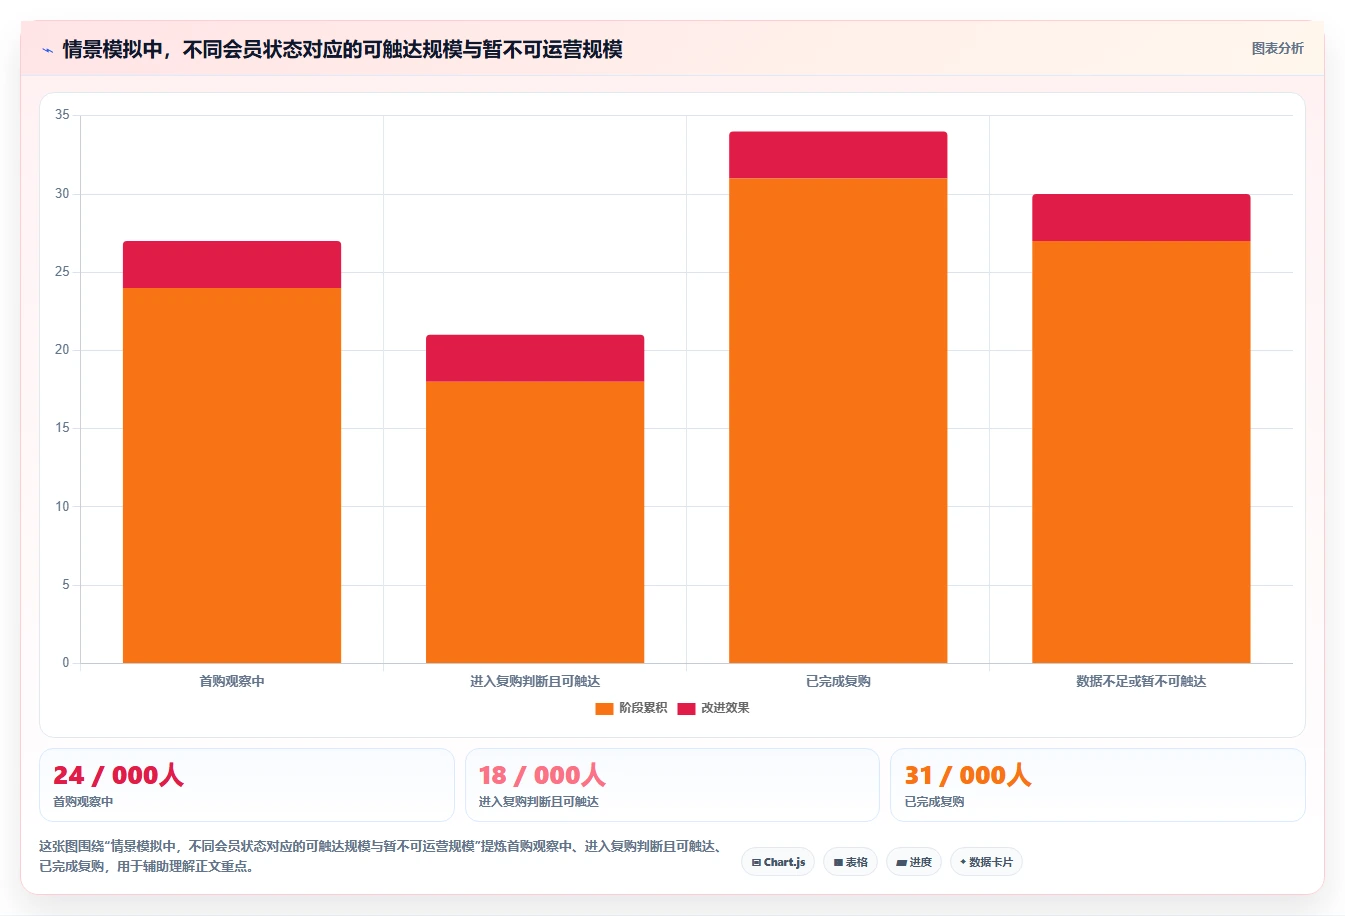Click the 首购观察中 x-axis label
Viewport: 1345px width, 916px height.
click(232, 681)
